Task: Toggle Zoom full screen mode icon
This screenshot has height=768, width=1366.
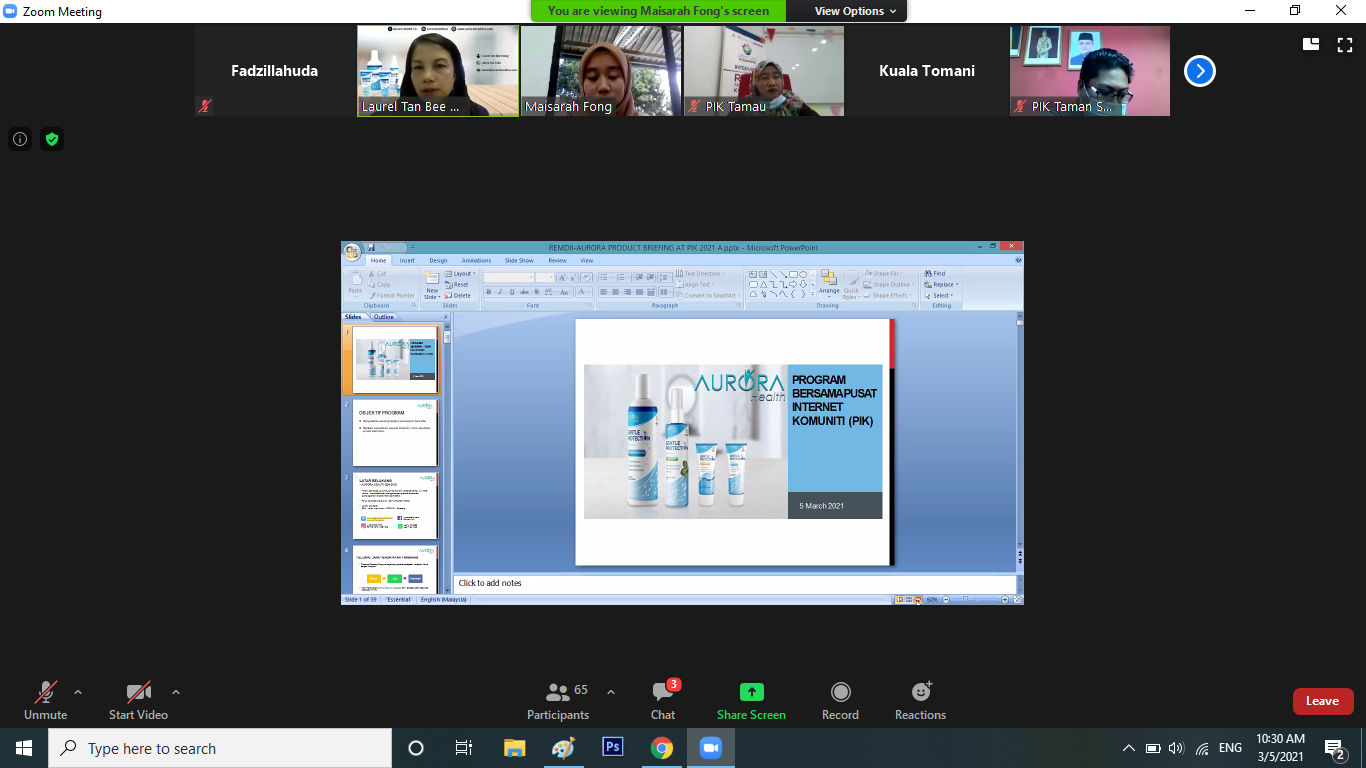Action: click(1345, 44)
